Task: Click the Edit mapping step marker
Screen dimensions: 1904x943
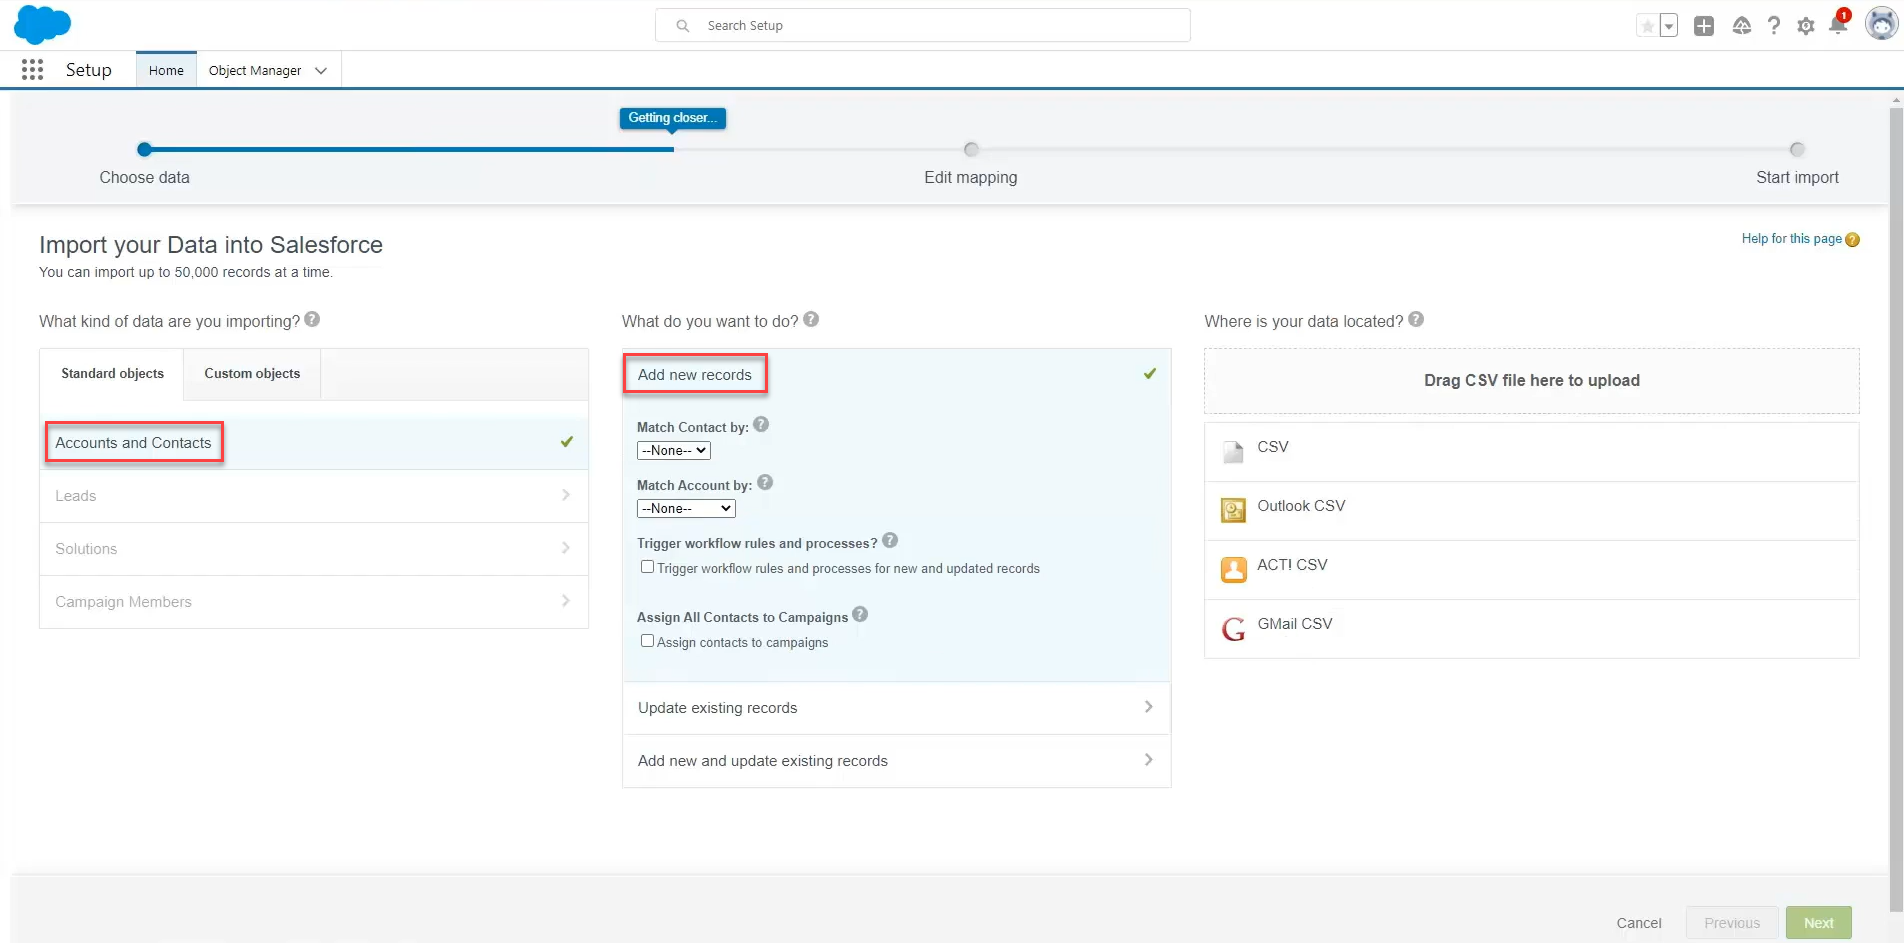Action: [971, 150]
